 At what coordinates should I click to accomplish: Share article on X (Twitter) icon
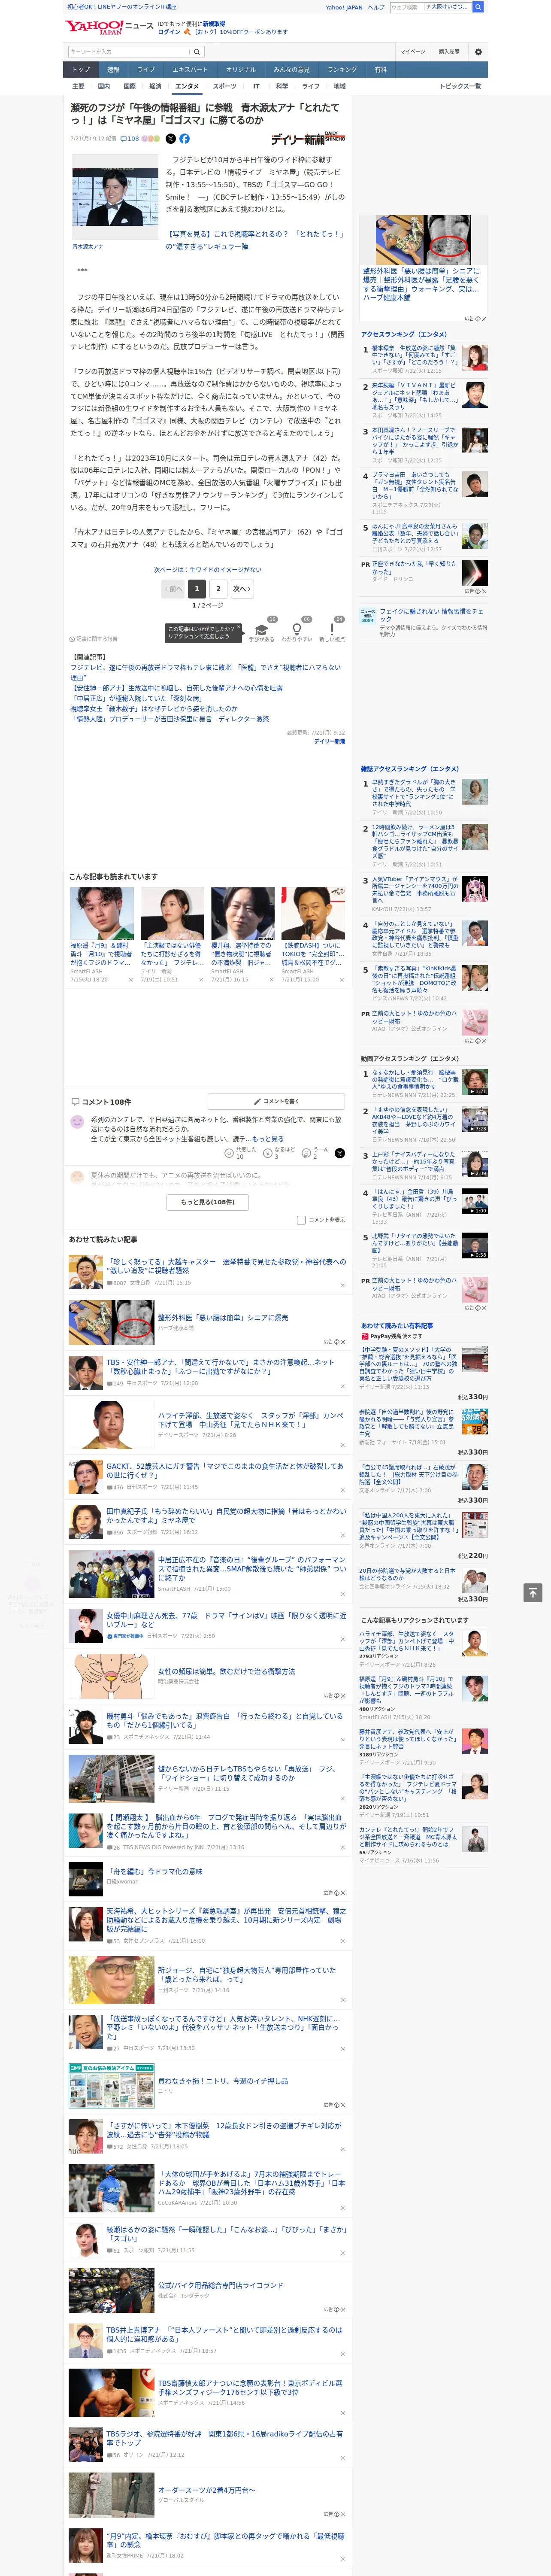(x=170, y=139)
